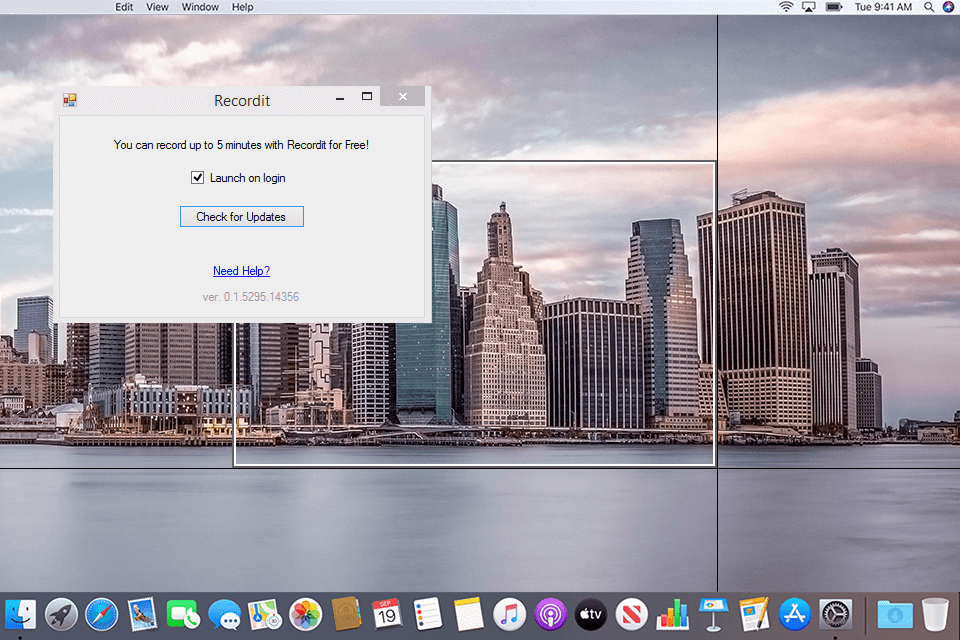Open the App Store from the Dock

coord(794,614)
